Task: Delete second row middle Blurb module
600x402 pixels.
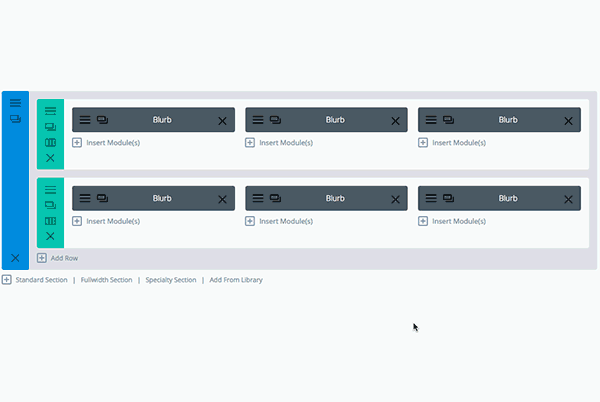Action: (395, 199)
